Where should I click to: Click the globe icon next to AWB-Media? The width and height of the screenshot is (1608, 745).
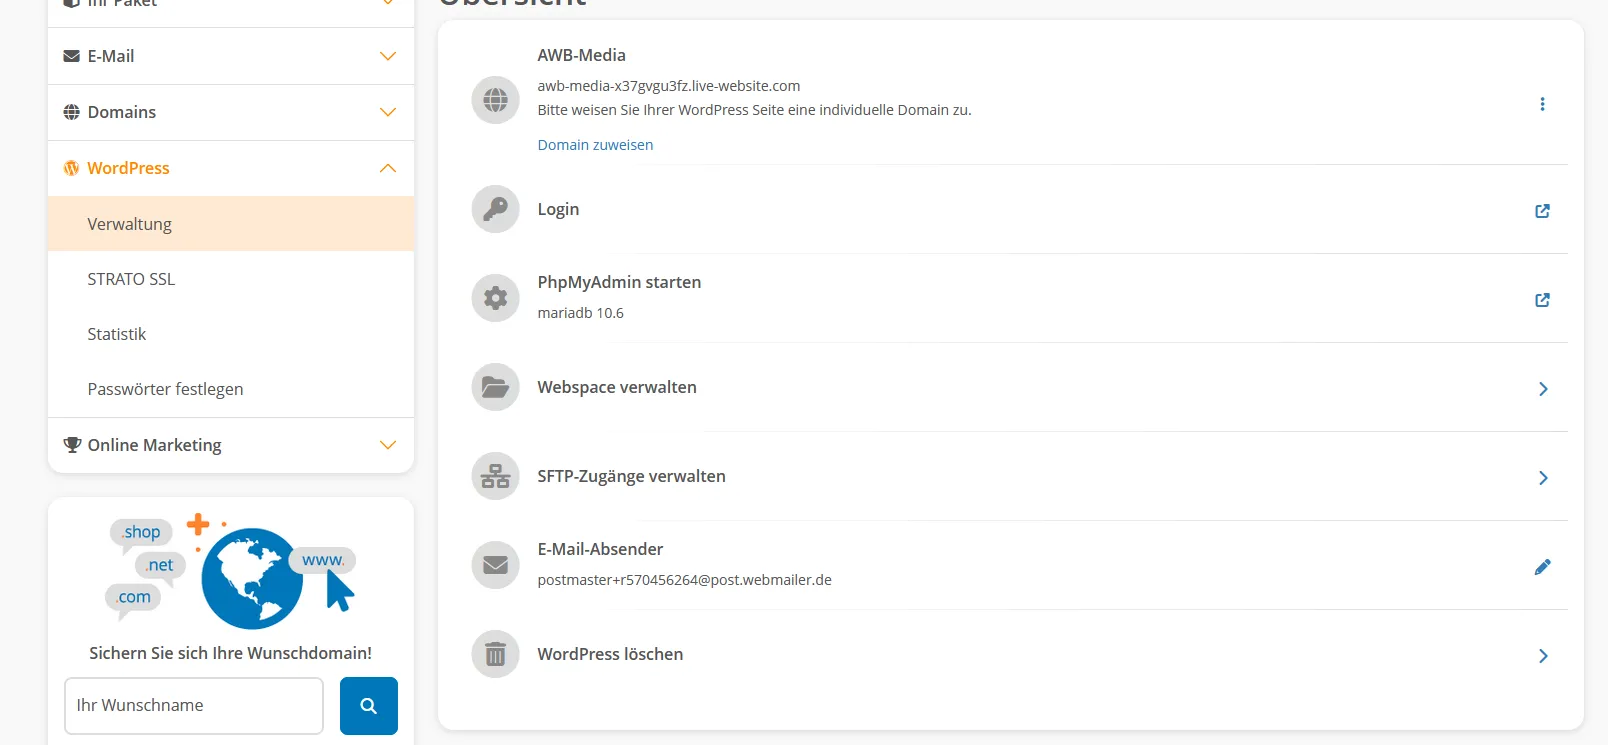click(x=496, y=100)
